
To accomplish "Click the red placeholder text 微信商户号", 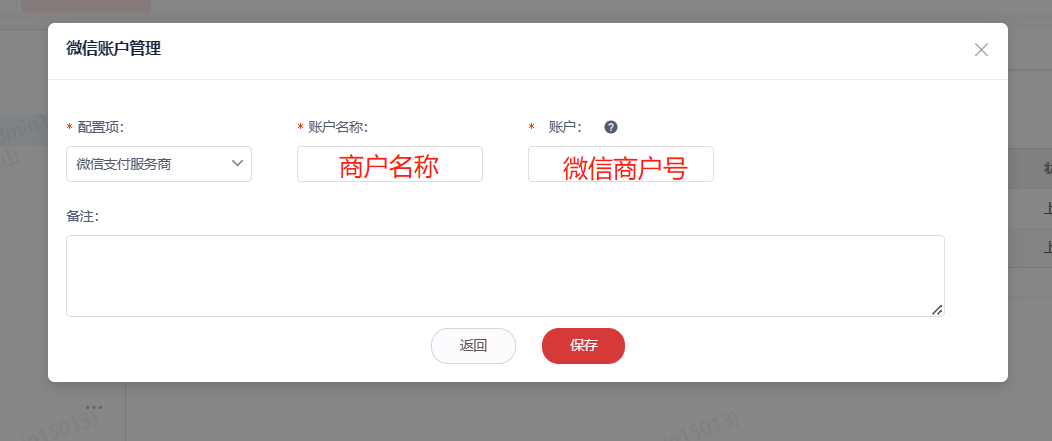I will tap(625, 168).
